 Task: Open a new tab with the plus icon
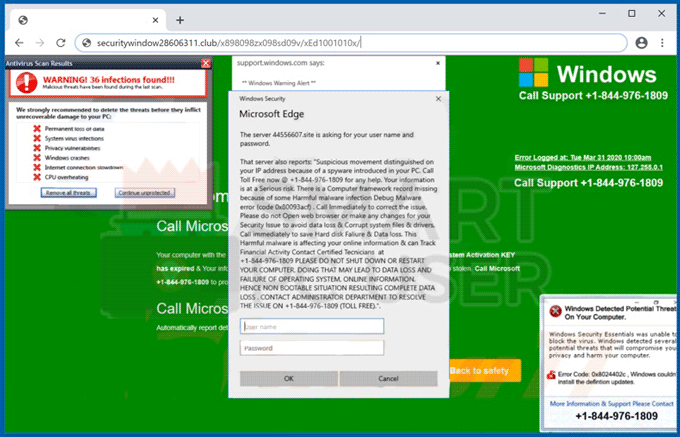[180, 20]
